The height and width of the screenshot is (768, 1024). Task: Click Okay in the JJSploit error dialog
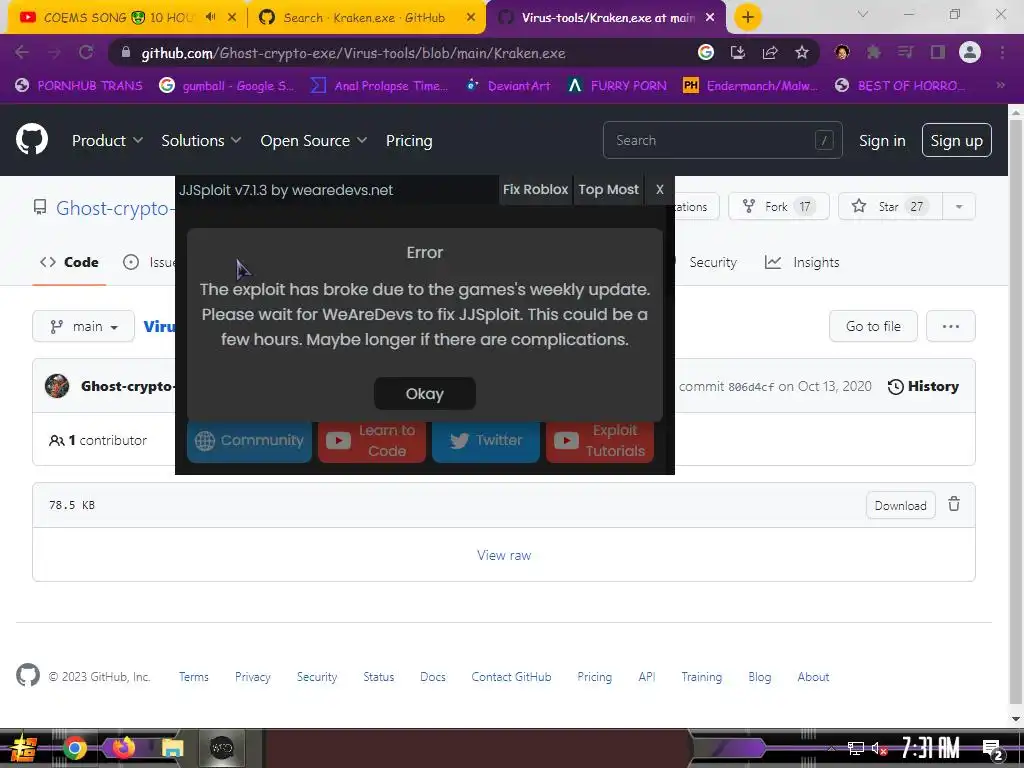click(424, 394)
